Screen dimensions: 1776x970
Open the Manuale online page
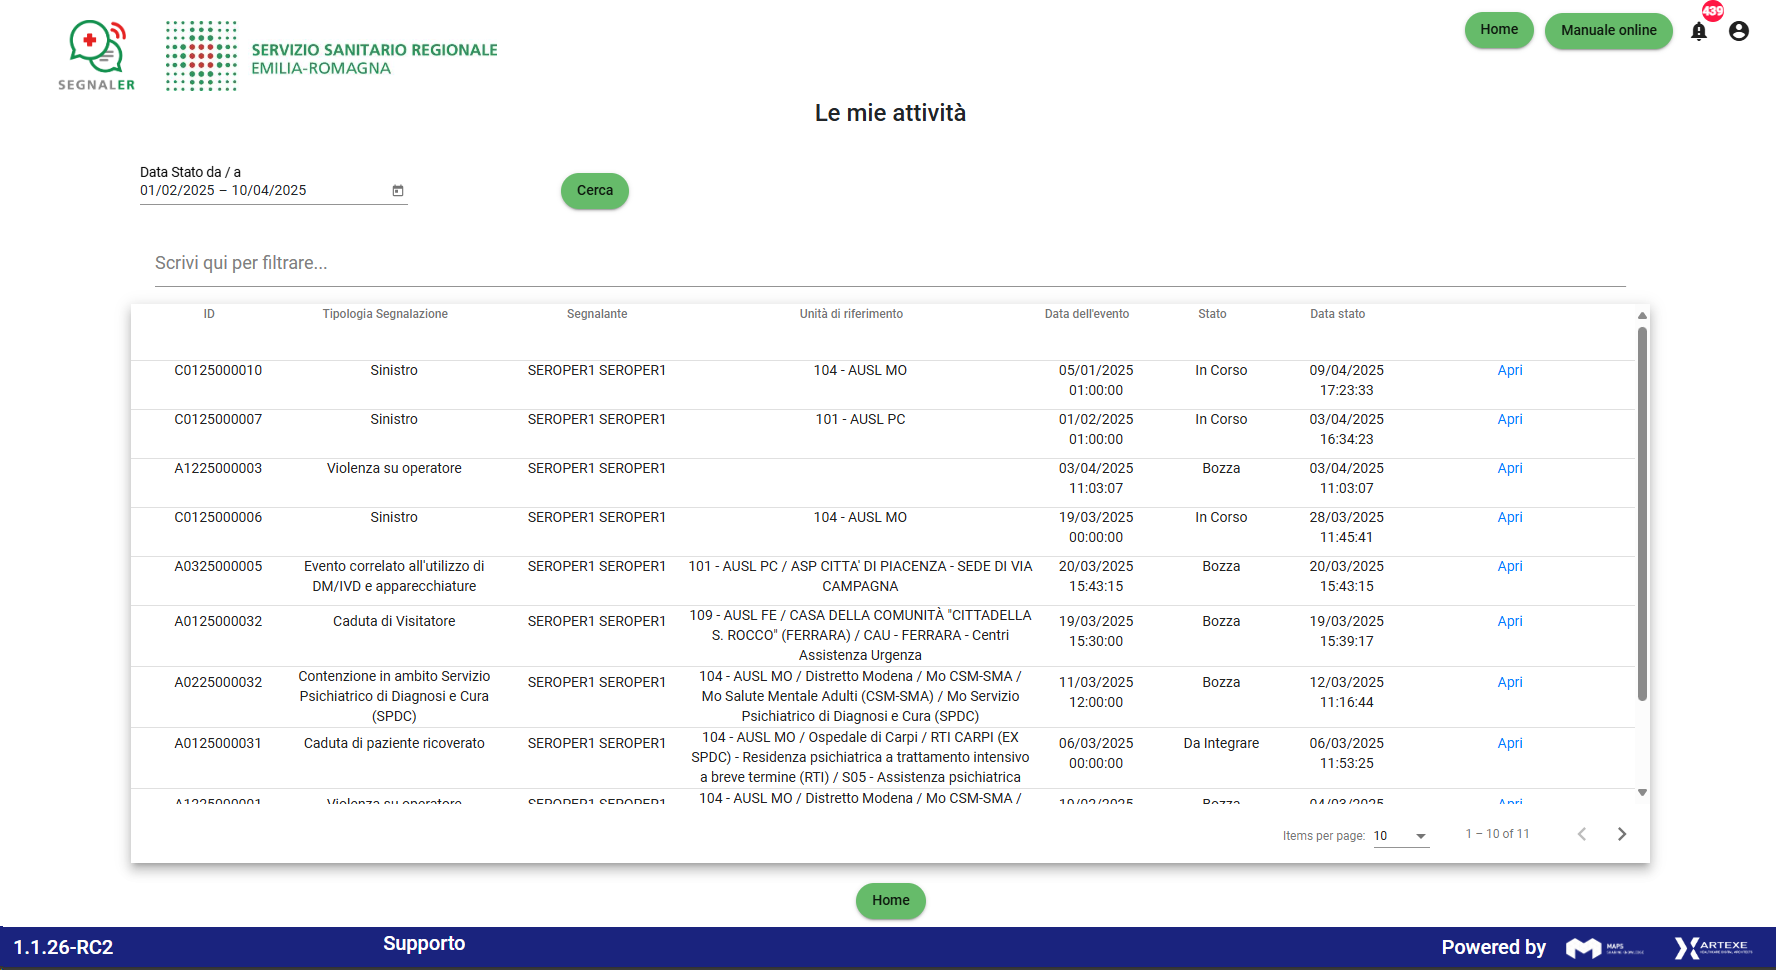(x=1608, y=31)
